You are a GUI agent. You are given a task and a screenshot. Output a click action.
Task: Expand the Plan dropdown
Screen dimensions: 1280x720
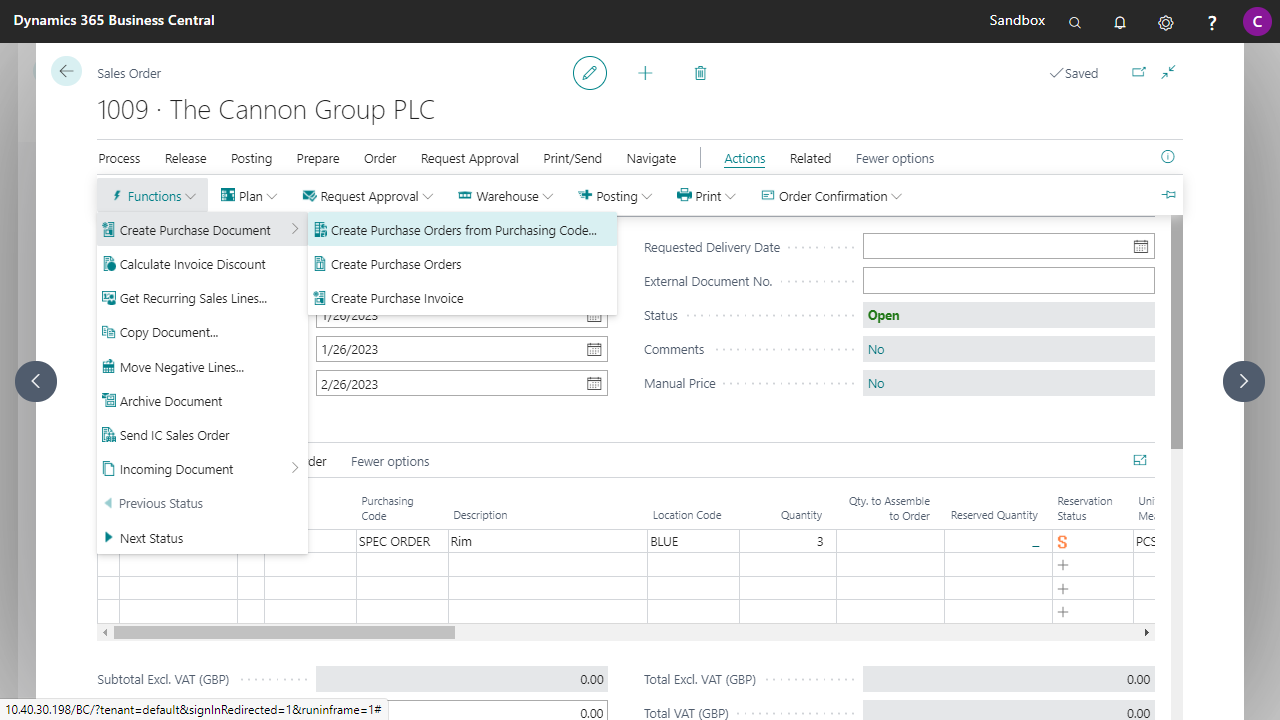[249, 196]
